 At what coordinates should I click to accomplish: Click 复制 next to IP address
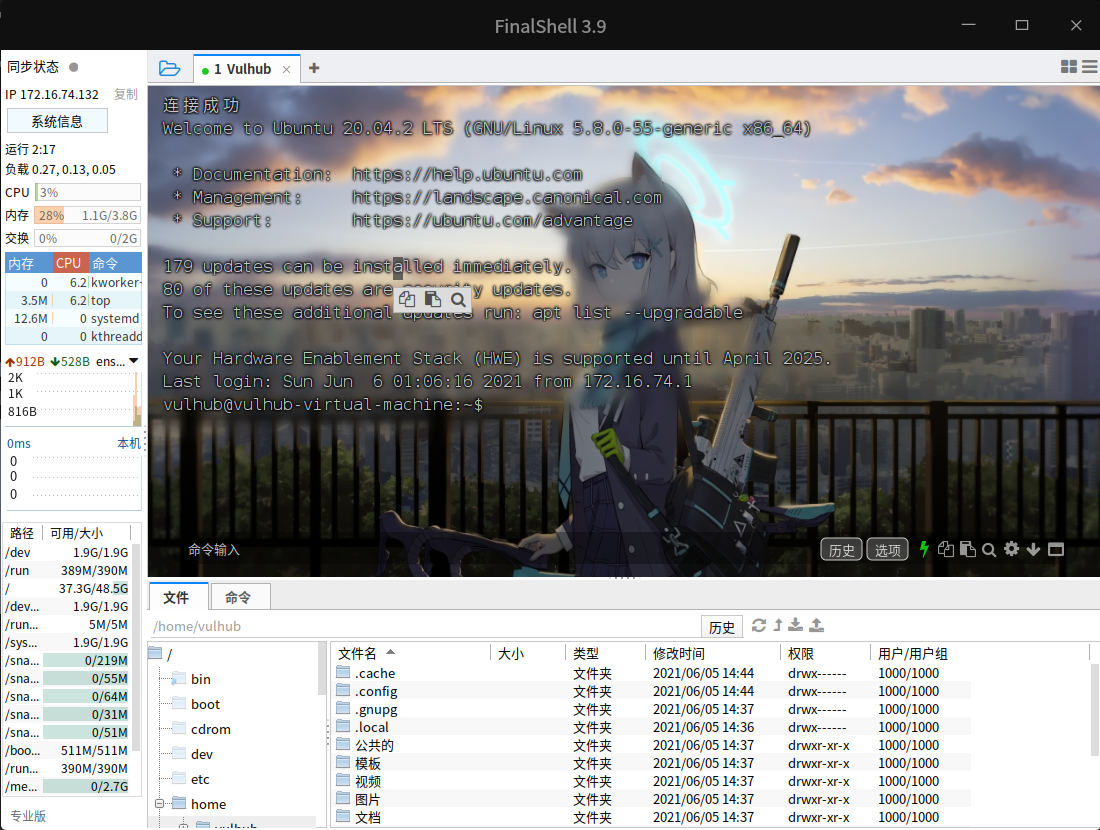(x=126, y=94)
